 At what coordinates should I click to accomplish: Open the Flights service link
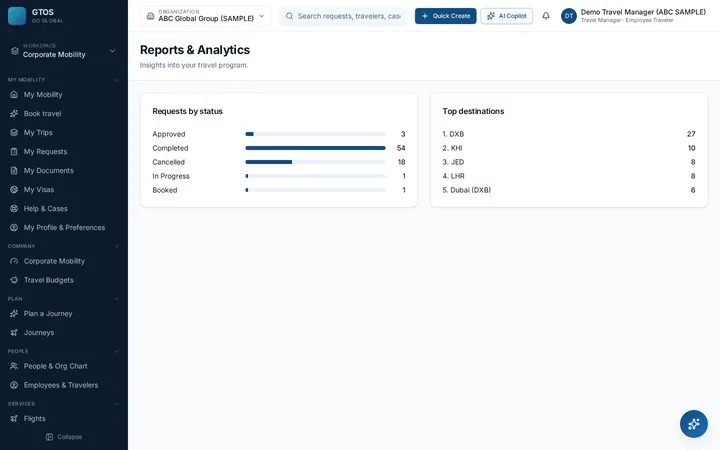(64, 418)
